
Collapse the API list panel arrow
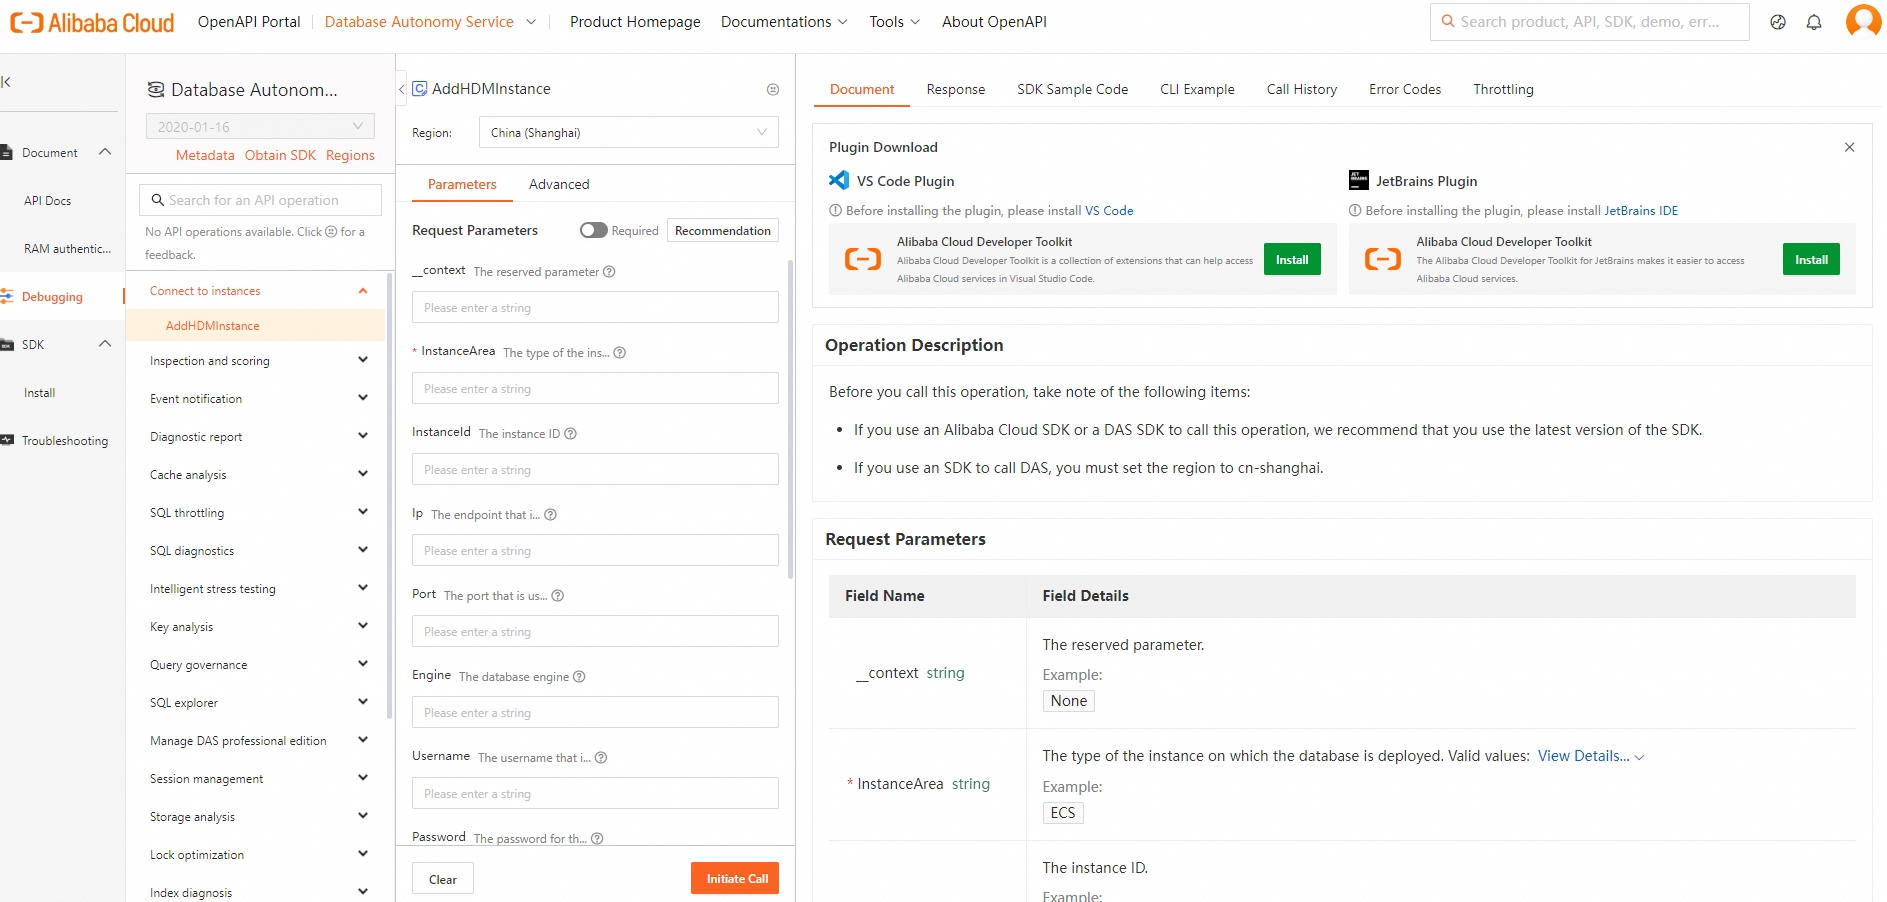click(x=402, y=89)
